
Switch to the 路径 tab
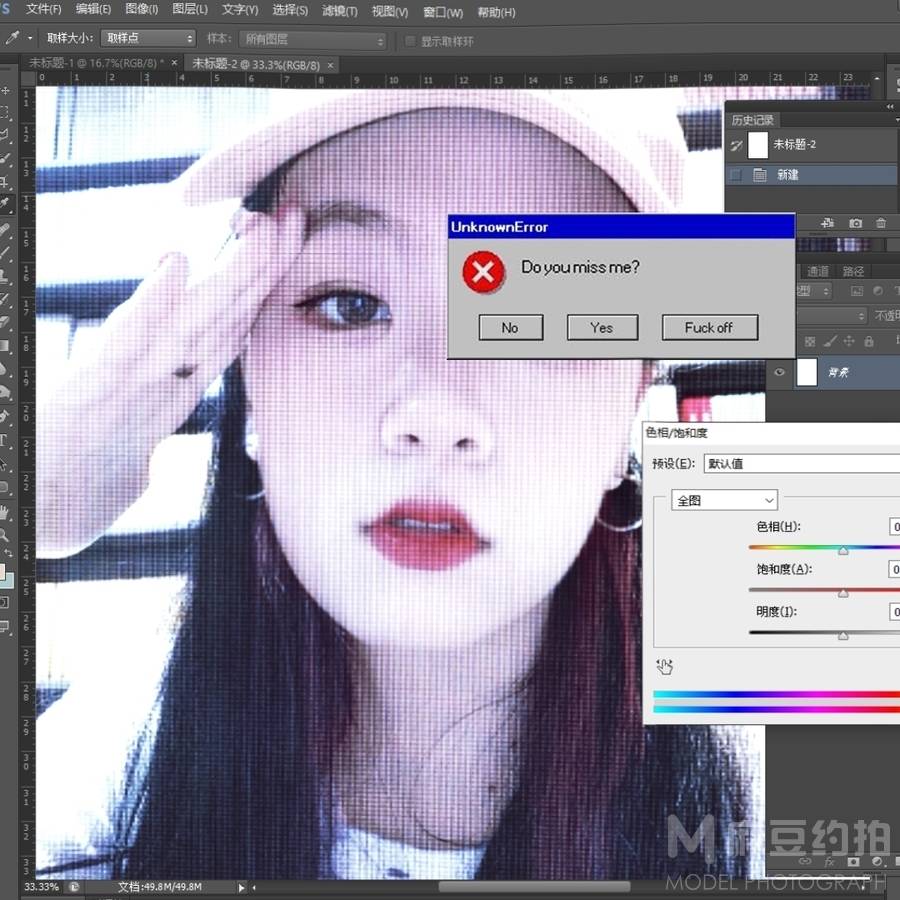[x=853, y=271]
